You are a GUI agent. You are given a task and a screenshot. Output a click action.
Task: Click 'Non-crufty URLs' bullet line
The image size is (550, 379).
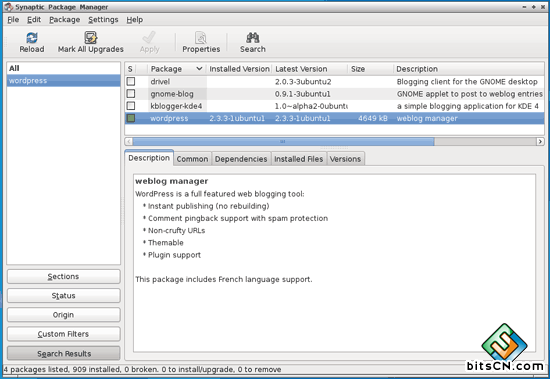[x=176, y=231]
